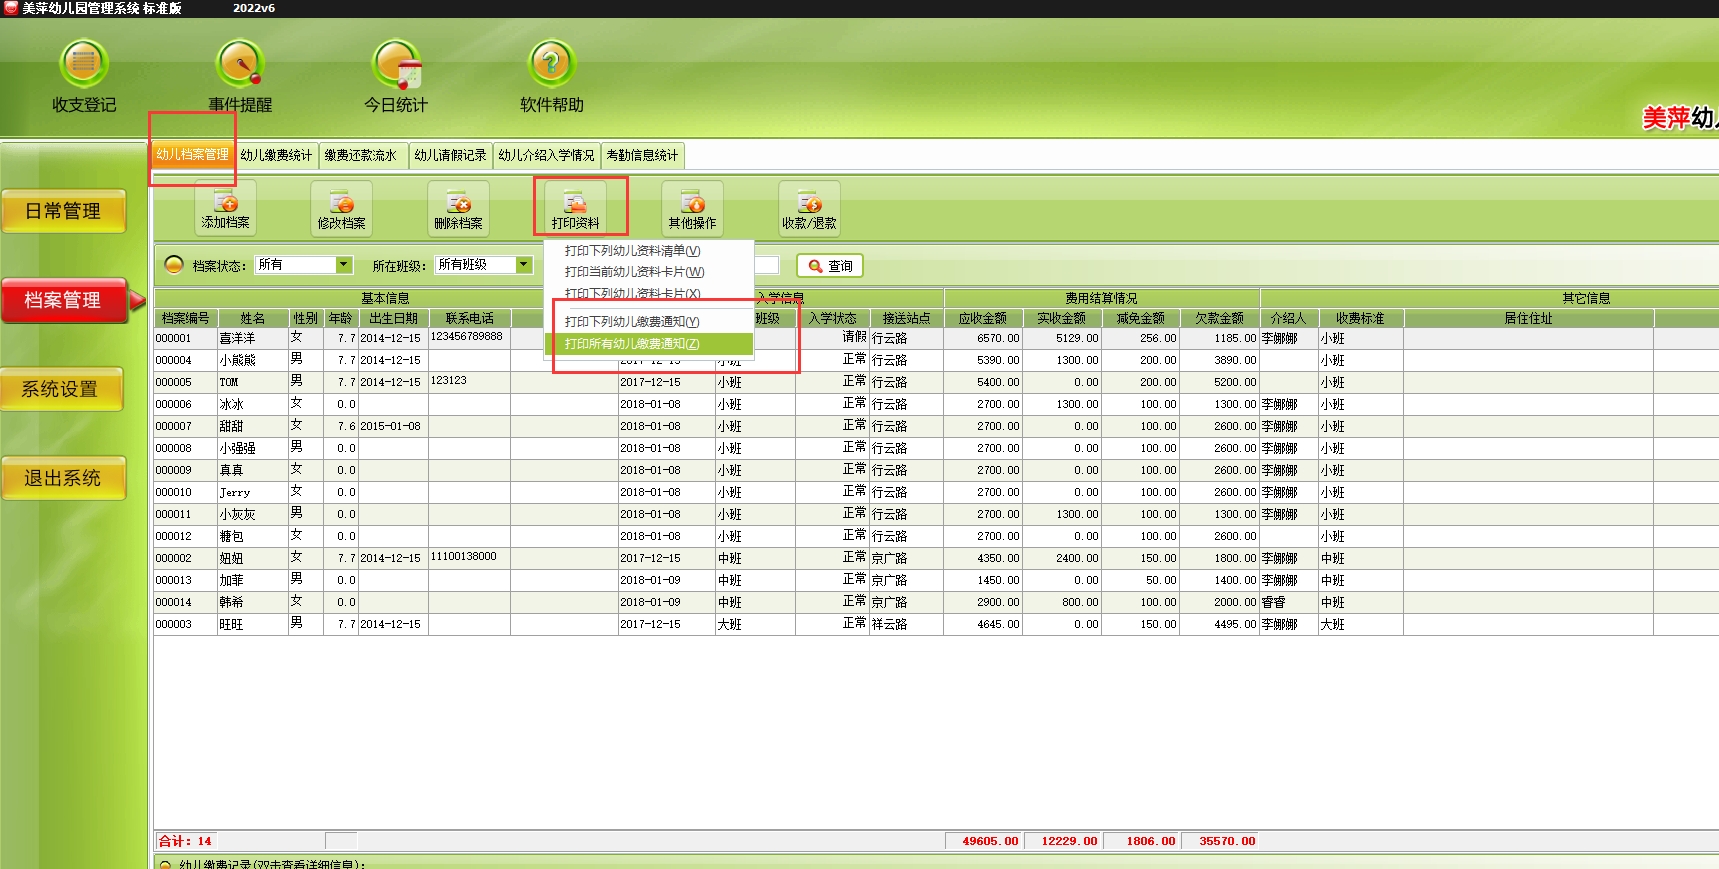The image size is (1719, 869).
Task: Switch to the 幼儿缴费统计 tab
Action: click(276, 155)
